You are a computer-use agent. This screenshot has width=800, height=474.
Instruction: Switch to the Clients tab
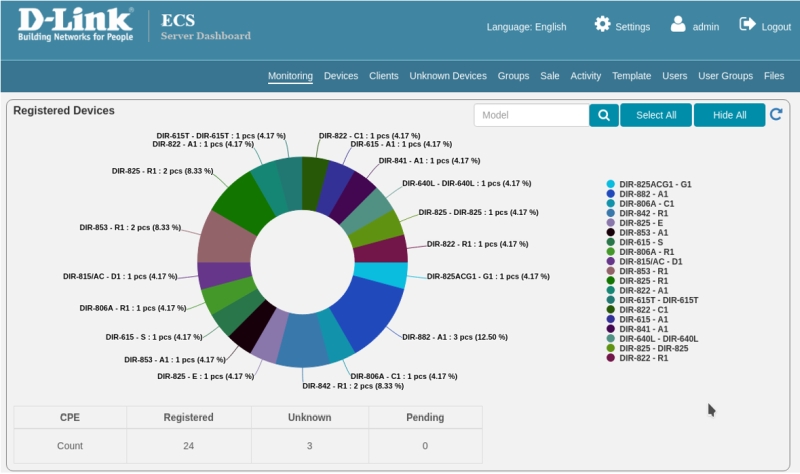coord(384,76)
